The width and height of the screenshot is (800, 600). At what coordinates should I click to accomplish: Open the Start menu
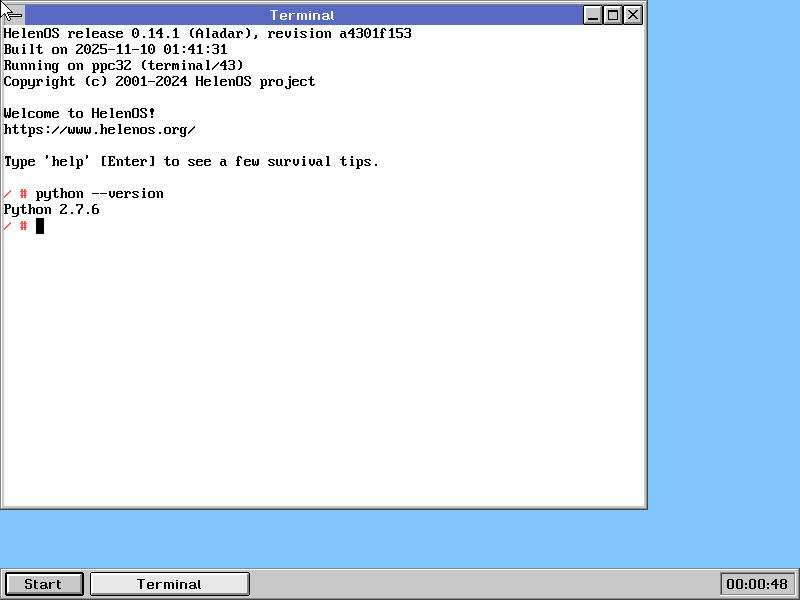43,584
